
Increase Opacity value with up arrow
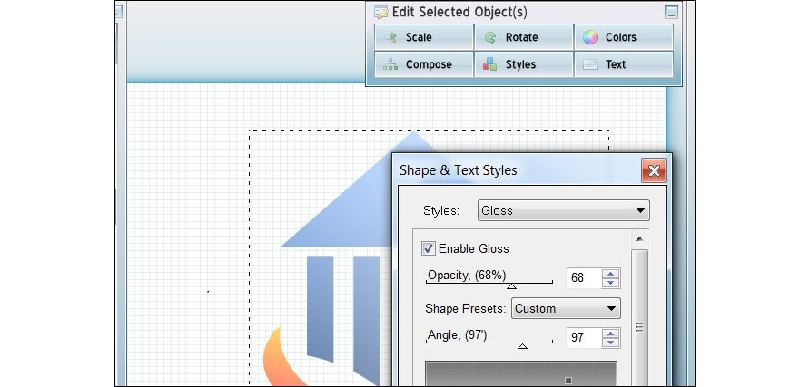point(610,273)
